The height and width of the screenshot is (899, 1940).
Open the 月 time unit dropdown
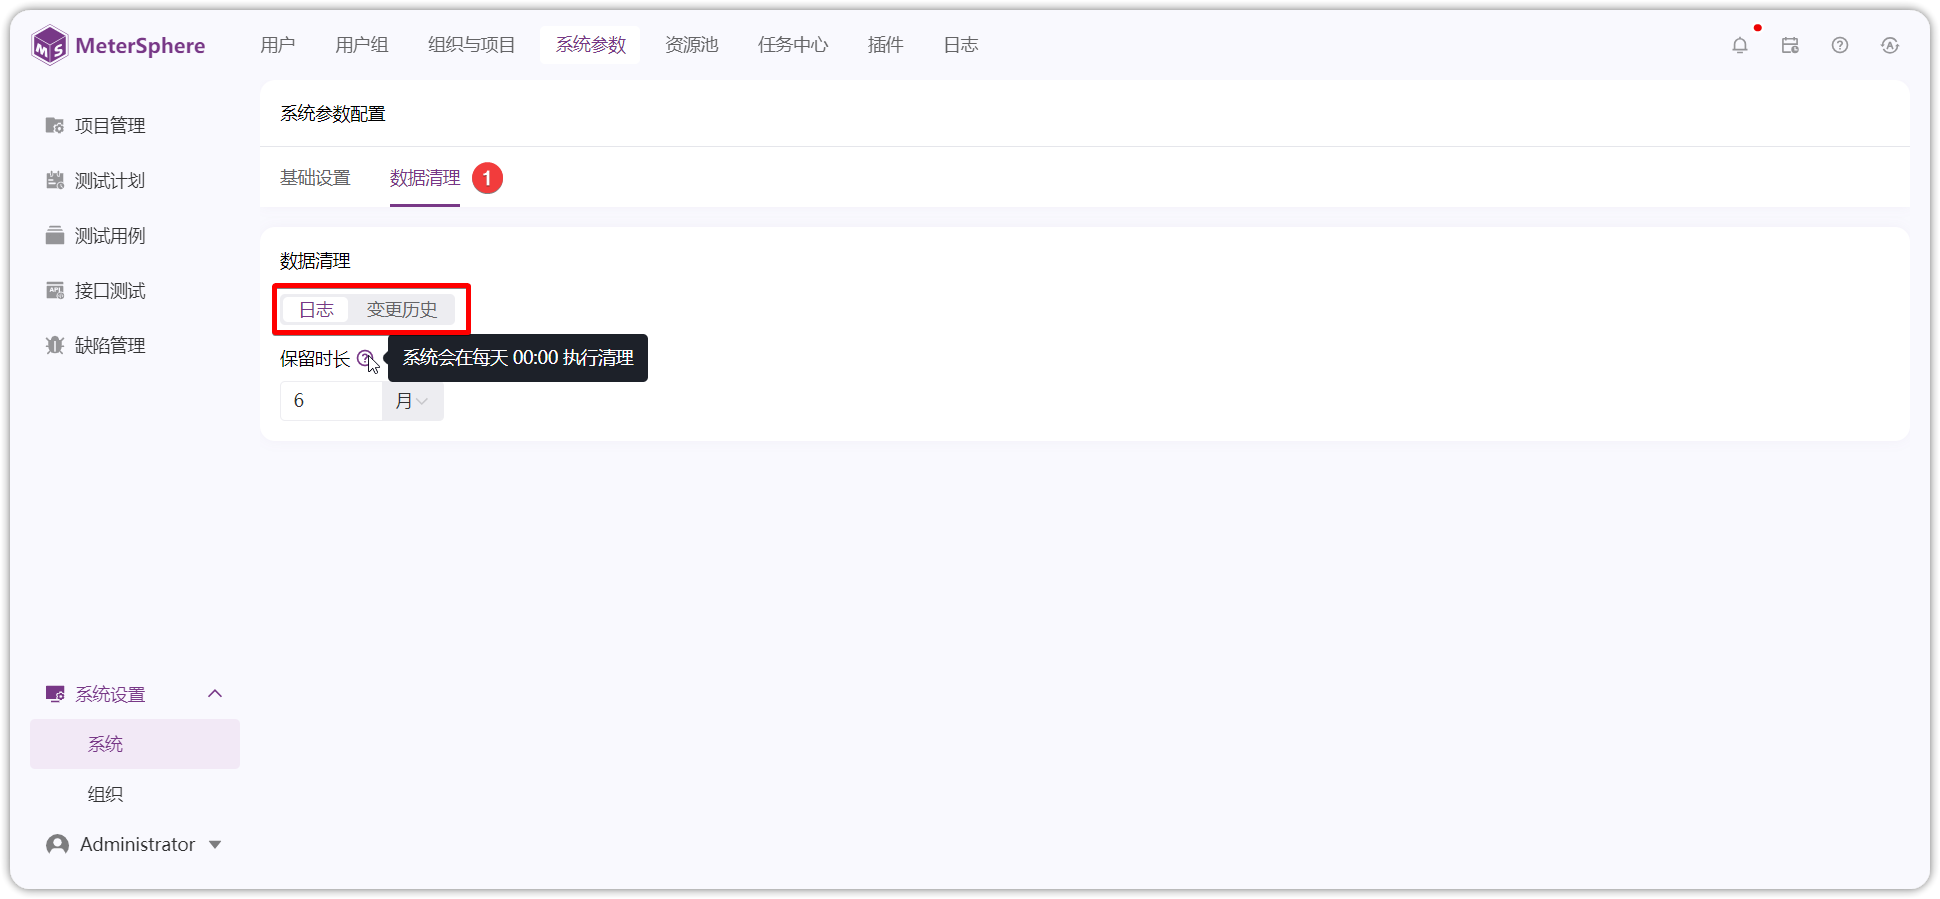coord(412,401)
